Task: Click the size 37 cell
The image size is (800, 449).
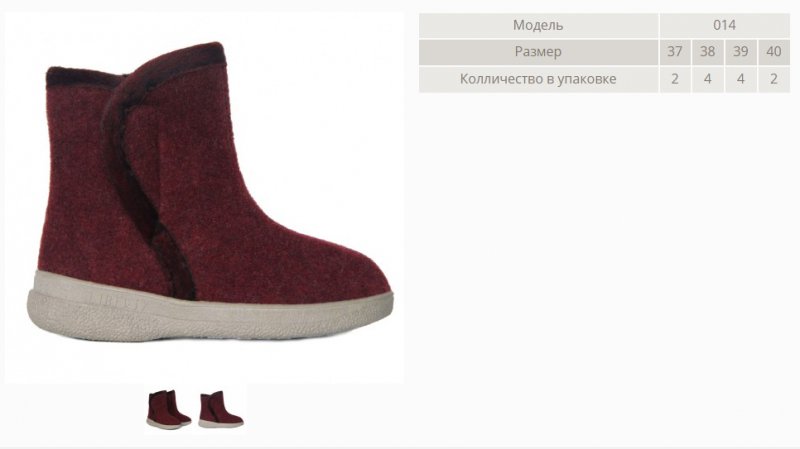Action: pos(674,52)
